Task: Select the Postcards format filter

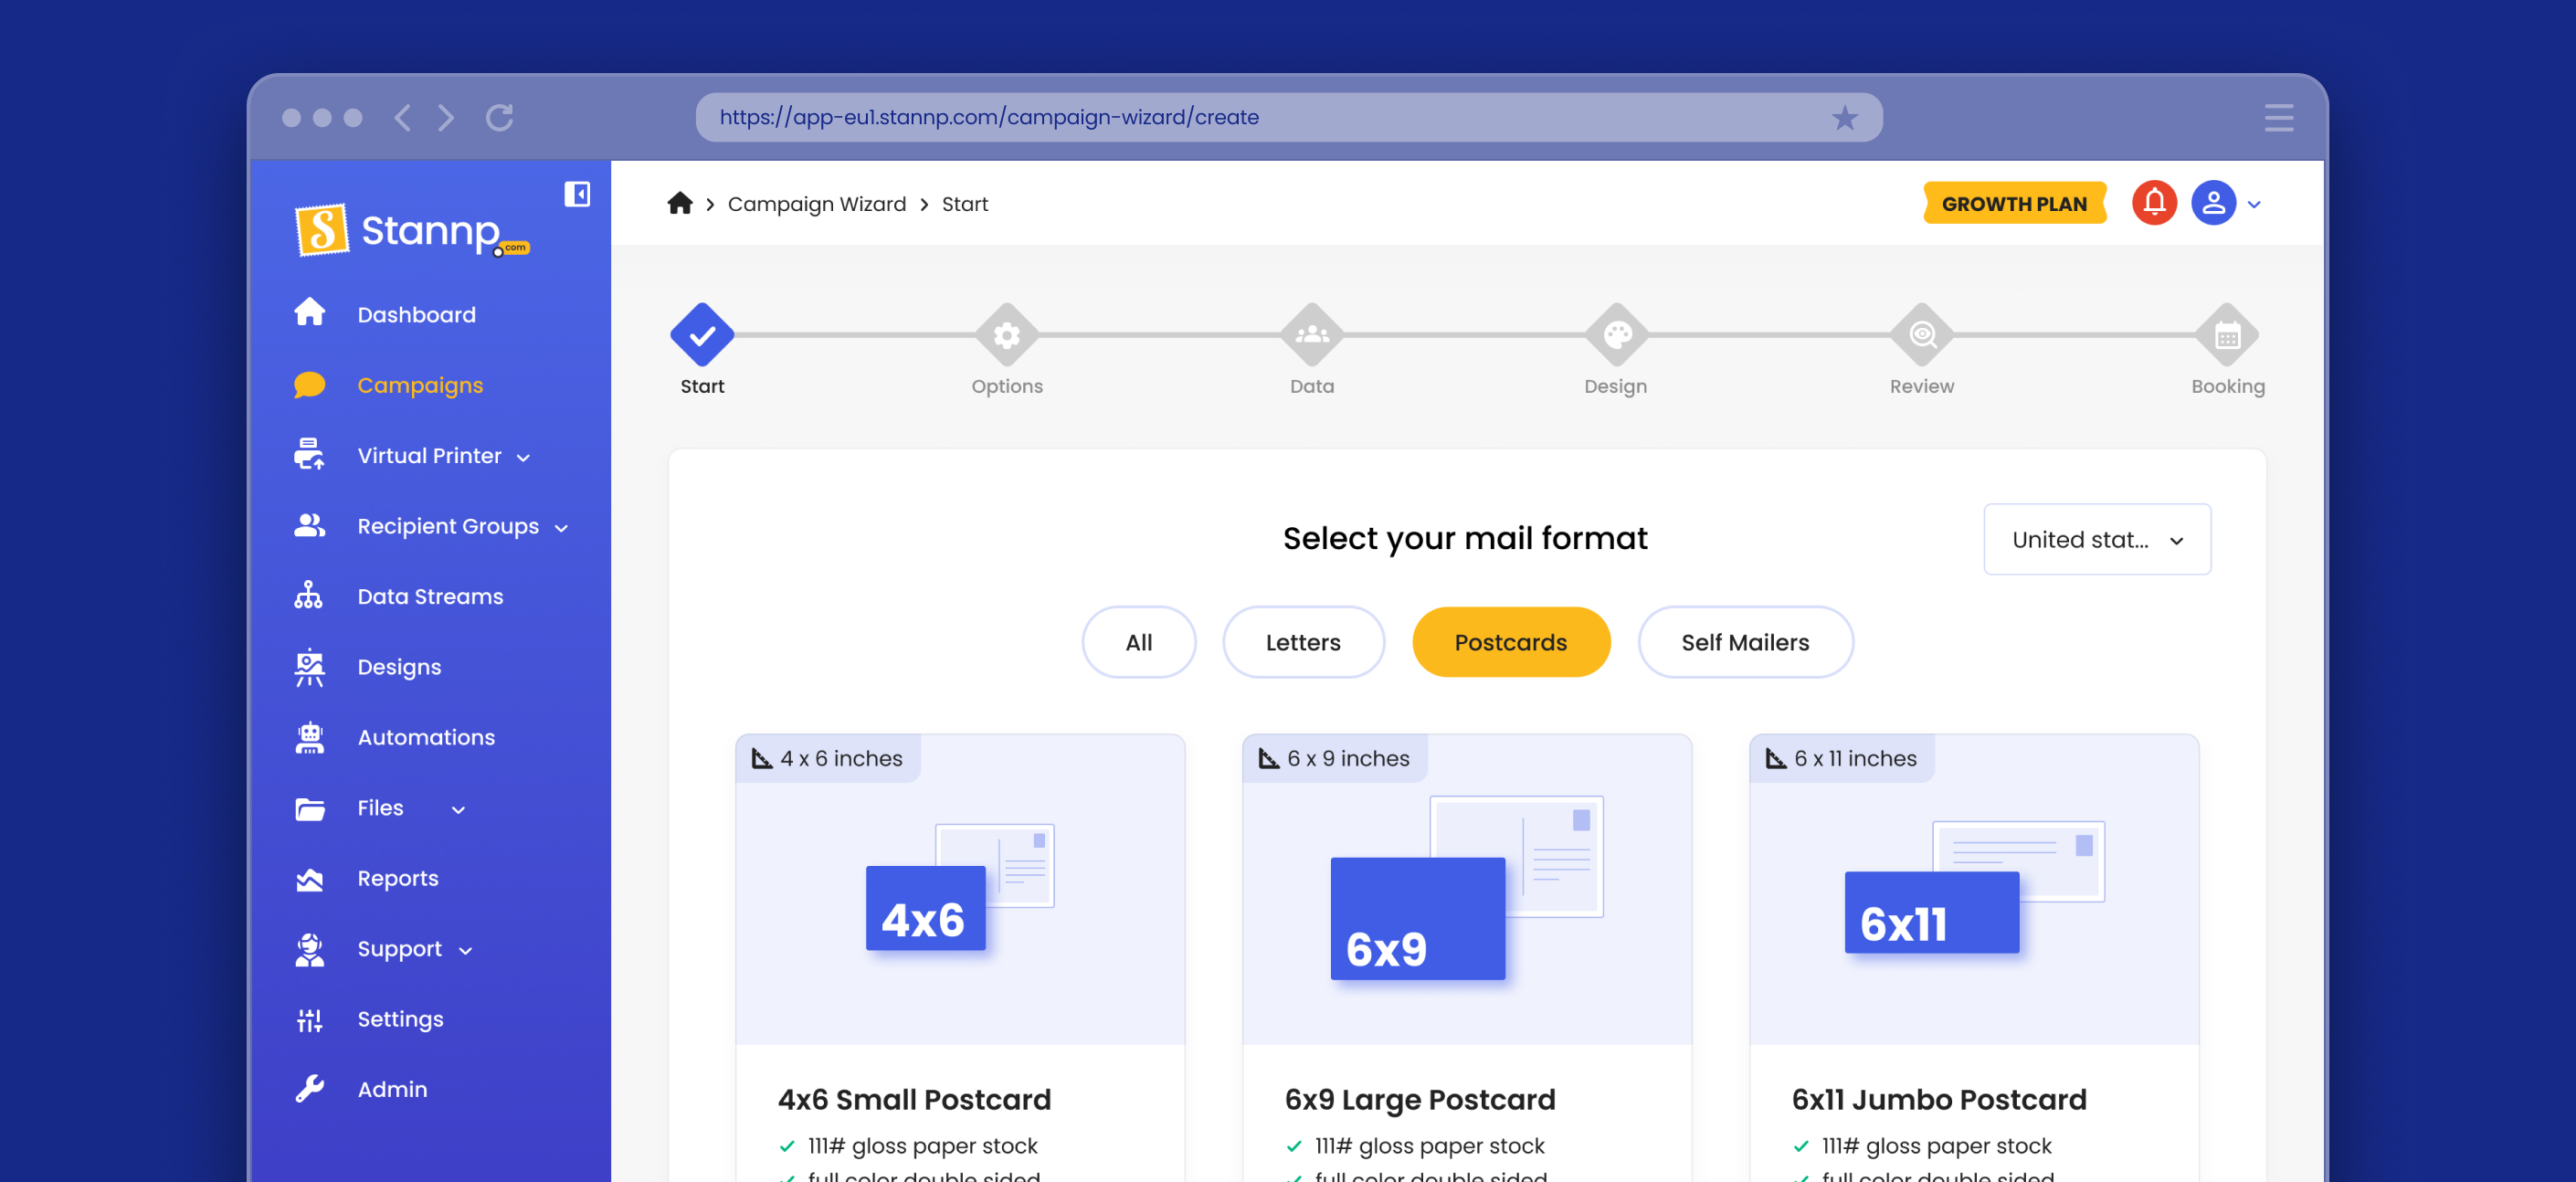Action: (1510, 642)
